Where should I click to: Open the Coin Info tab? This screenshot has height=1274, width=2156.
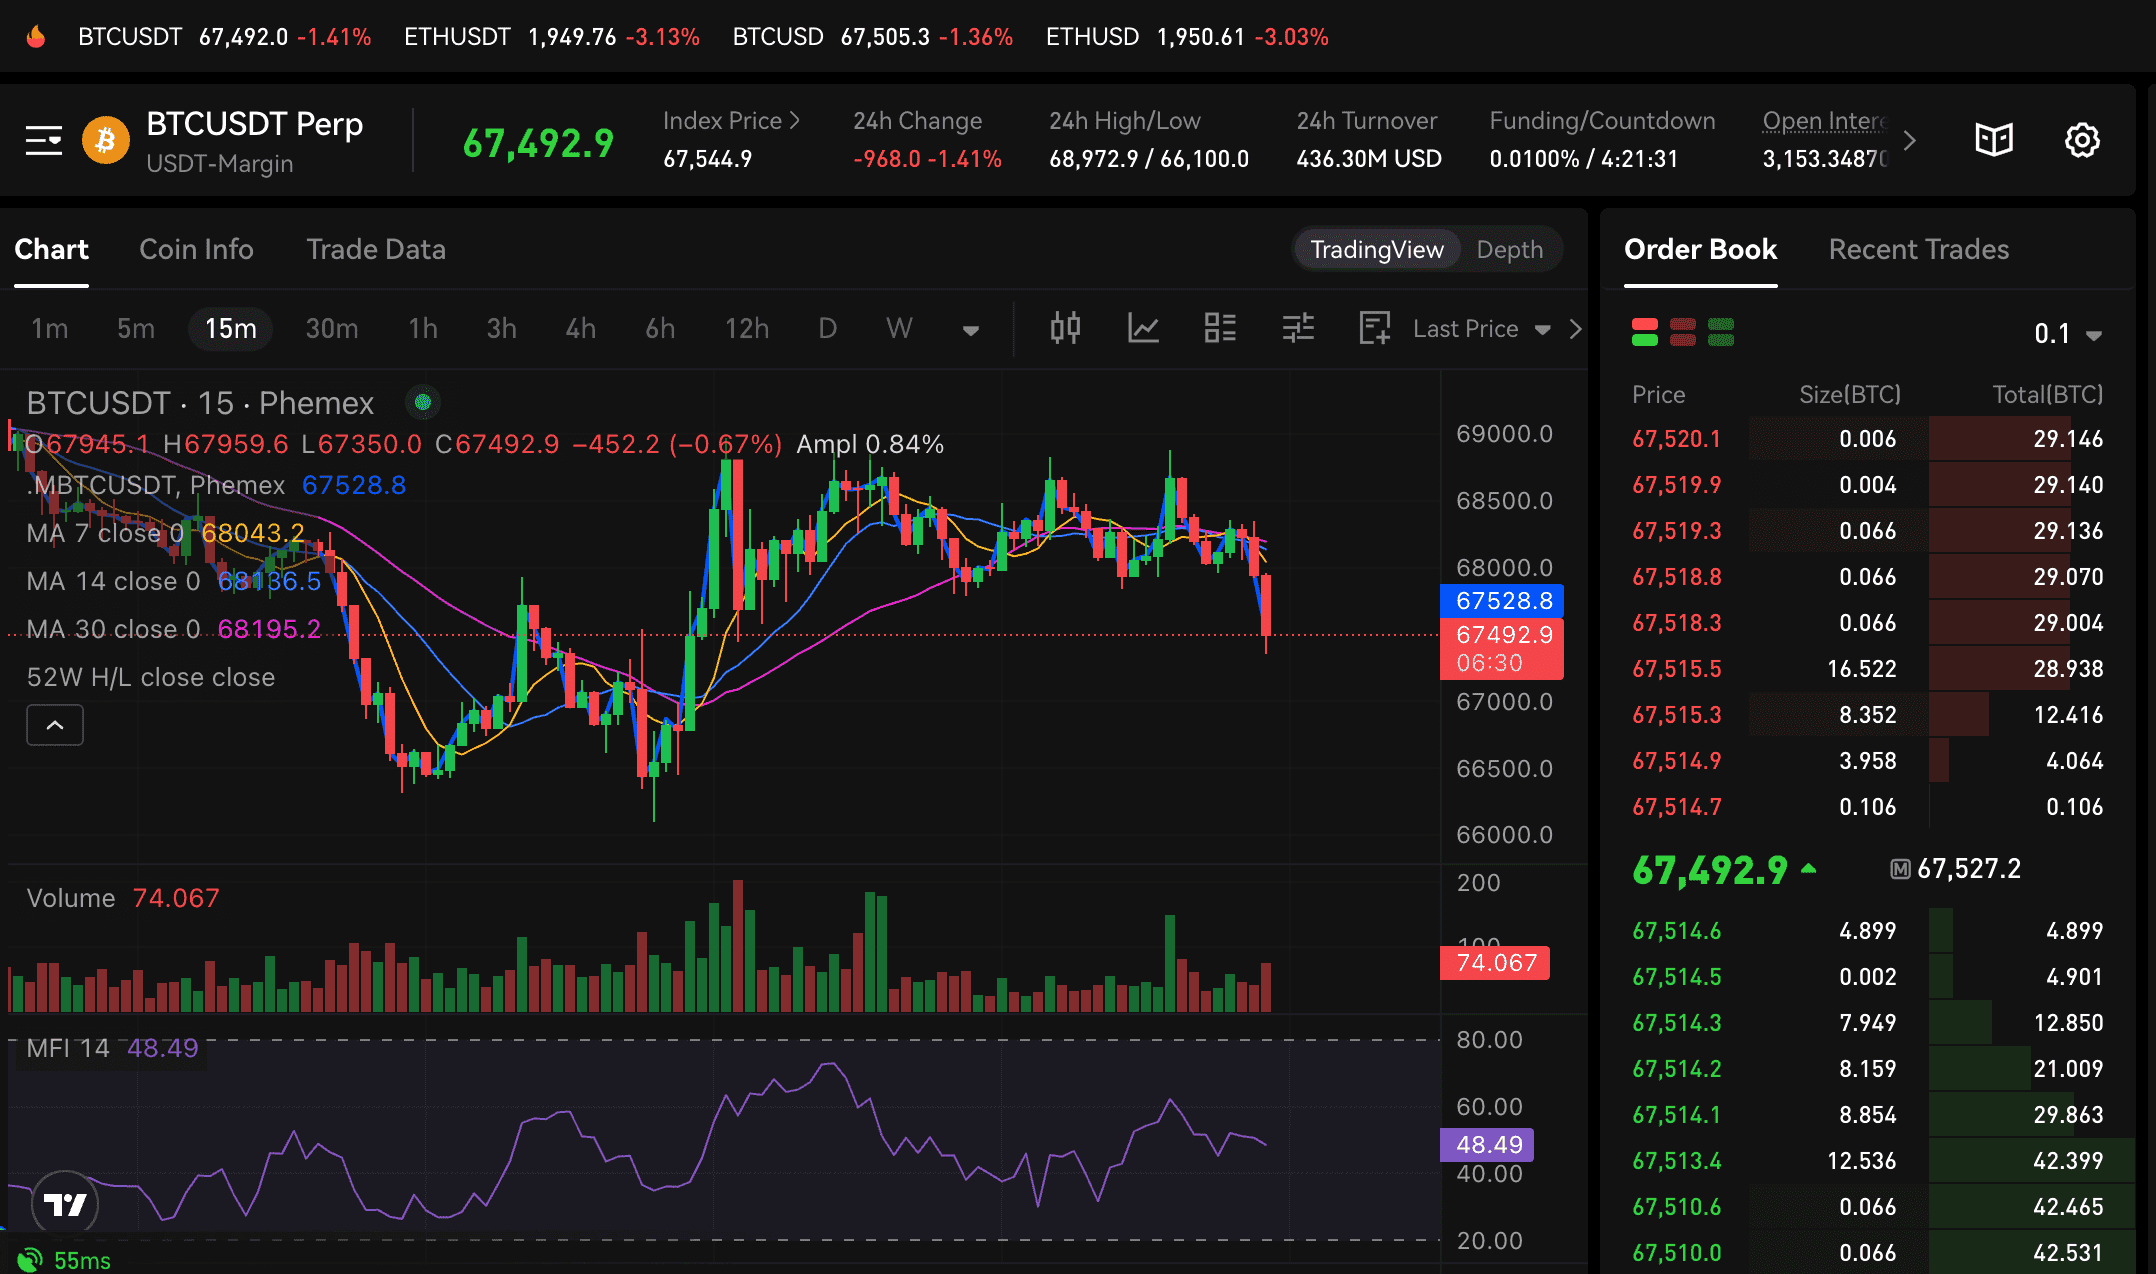[196, 250]
